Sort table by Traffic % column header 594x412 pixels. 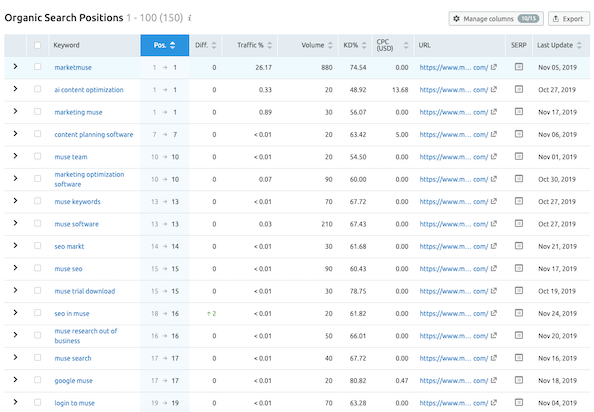250,45
